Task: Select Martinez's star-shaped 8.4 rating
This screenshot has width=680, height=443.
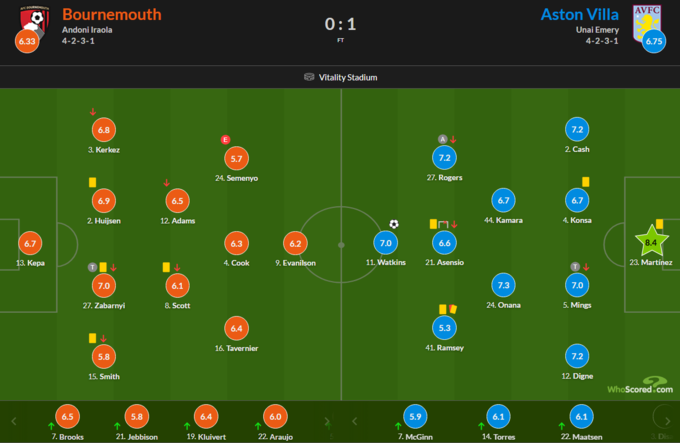Action: 651,242
